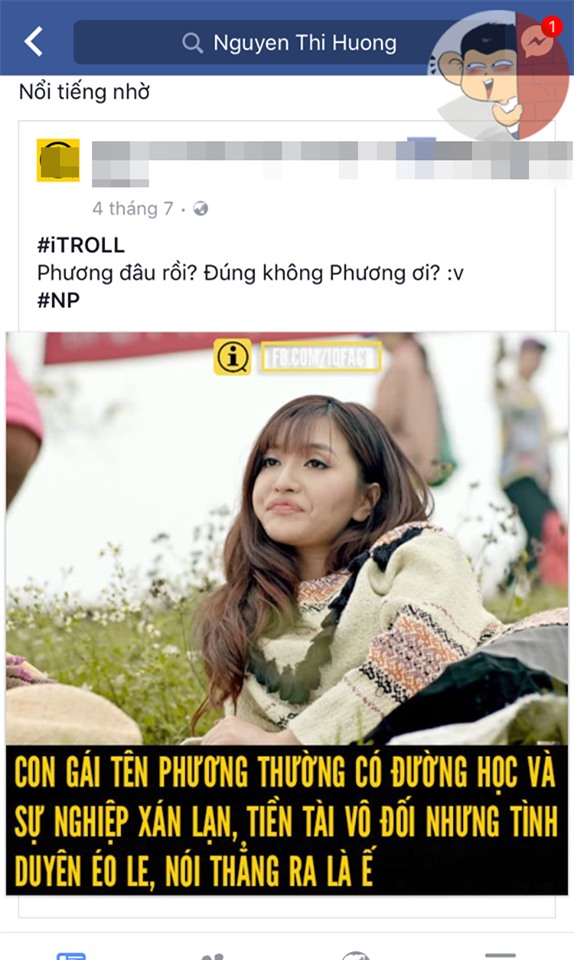This screenshot has width=574, height=960.
Task: Tap the search magnifier icon
Action: pyautogui.click(x=192, y=43)
